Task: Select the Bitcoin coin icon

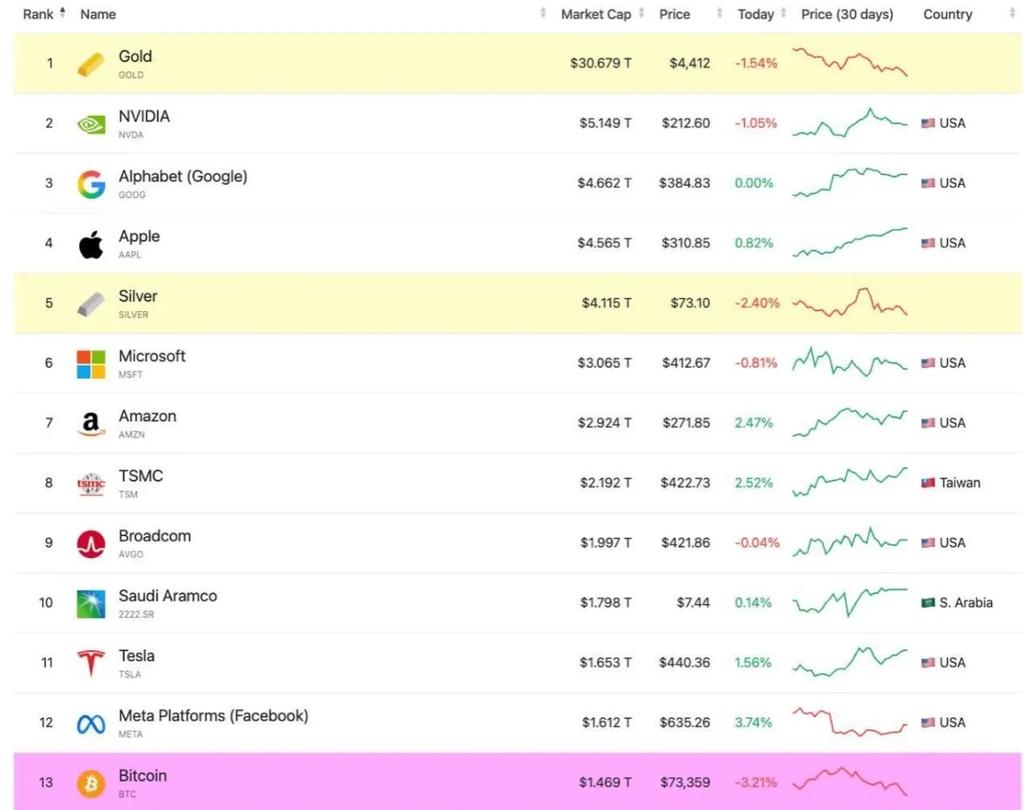Action: coord(91,783)
